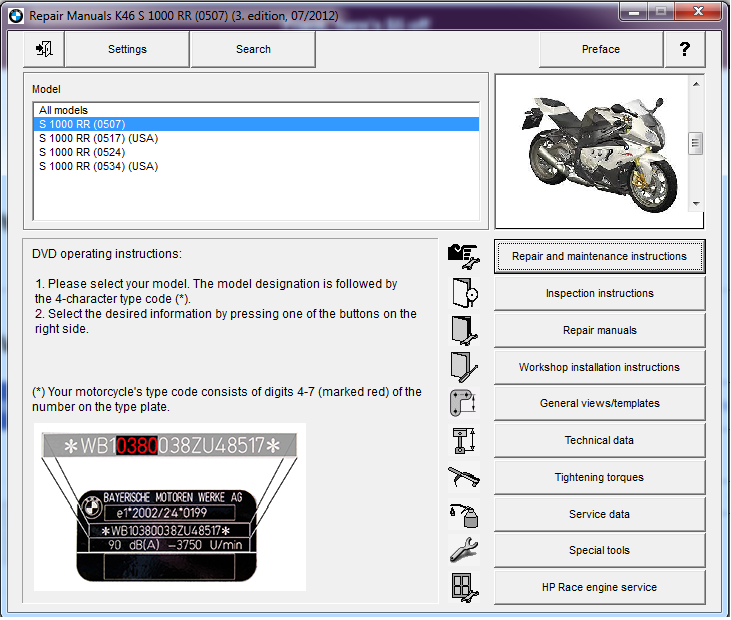This screenshot has width=731, height=620.
Task: Open Inspection instructions
Action: click(x=600, y=293)
